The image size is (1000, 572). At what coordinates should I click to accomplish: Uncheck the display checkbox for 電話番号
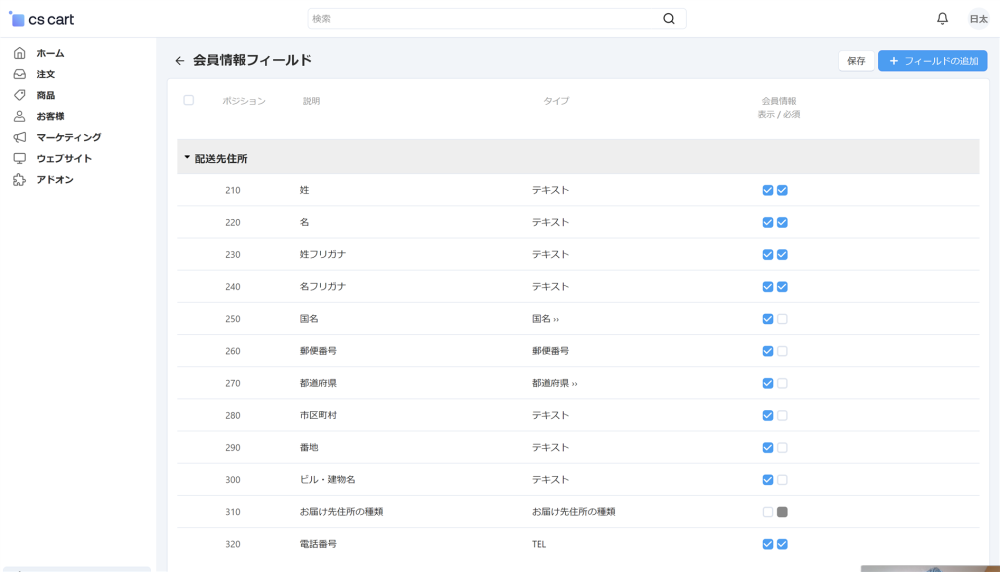coord(767,544)
